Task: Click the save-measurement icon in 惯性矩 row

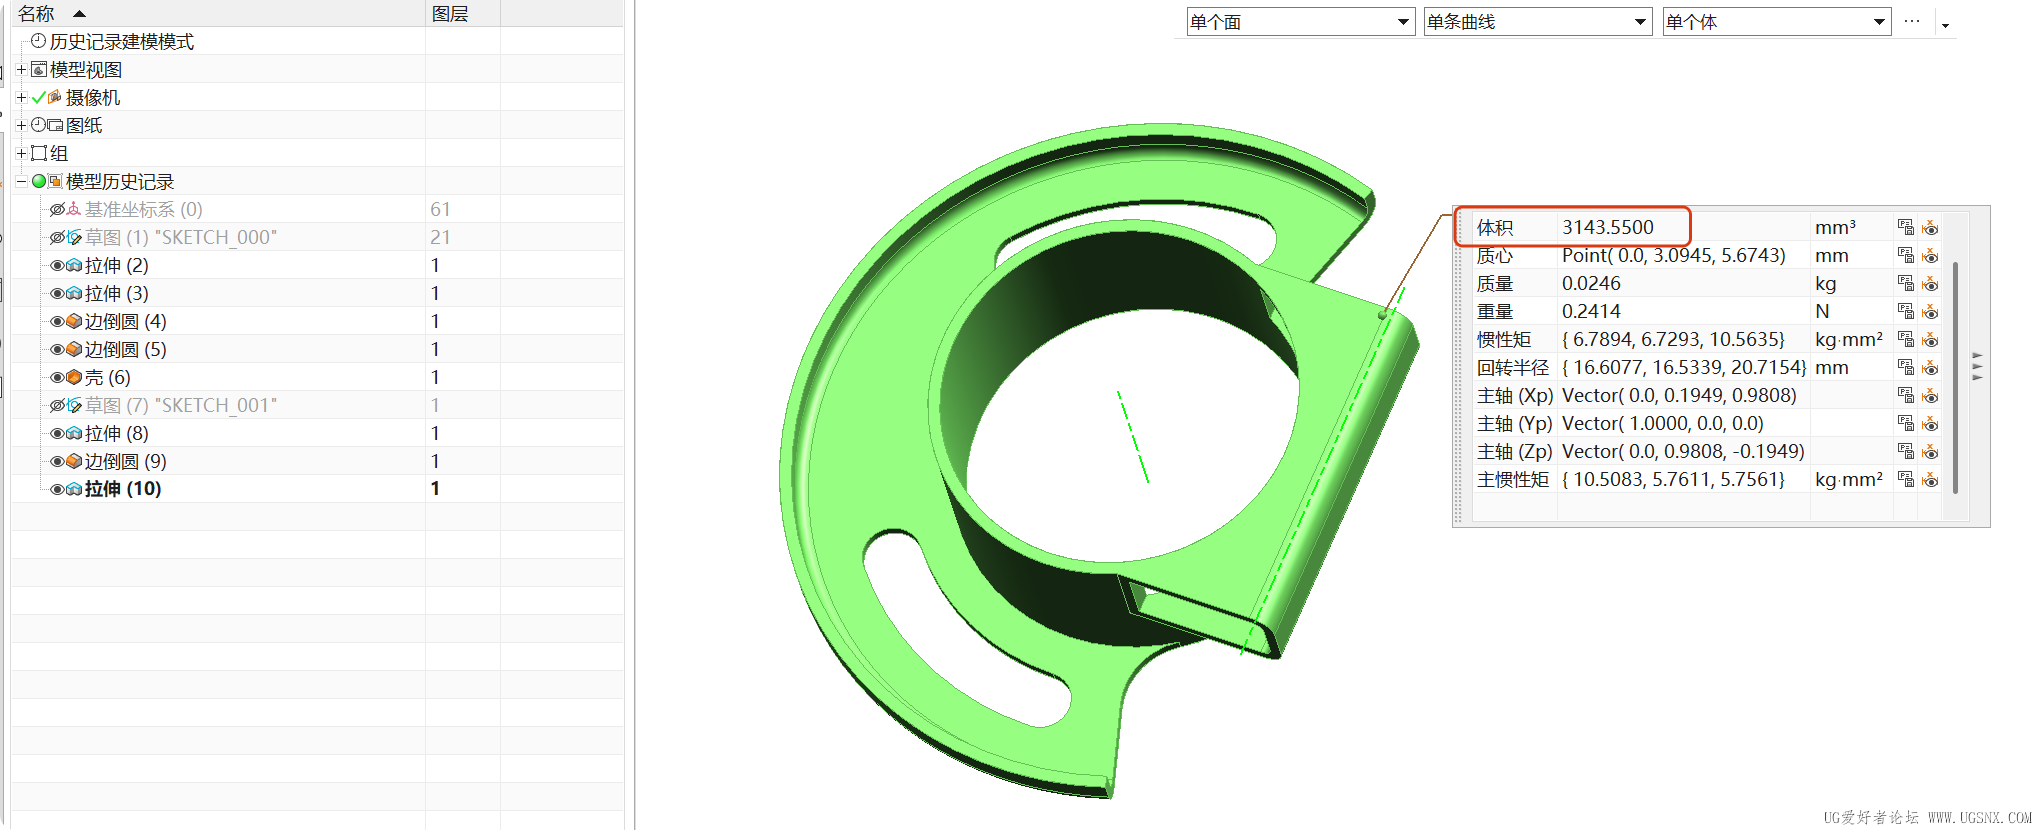Action: (1906, 340)
